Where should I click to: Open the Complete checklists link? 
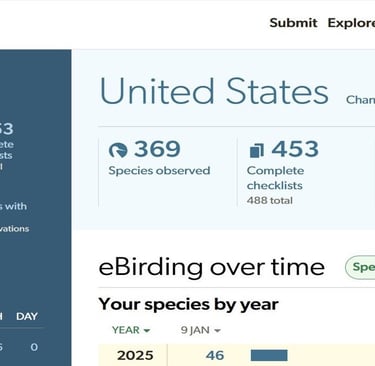coord(275,178)
